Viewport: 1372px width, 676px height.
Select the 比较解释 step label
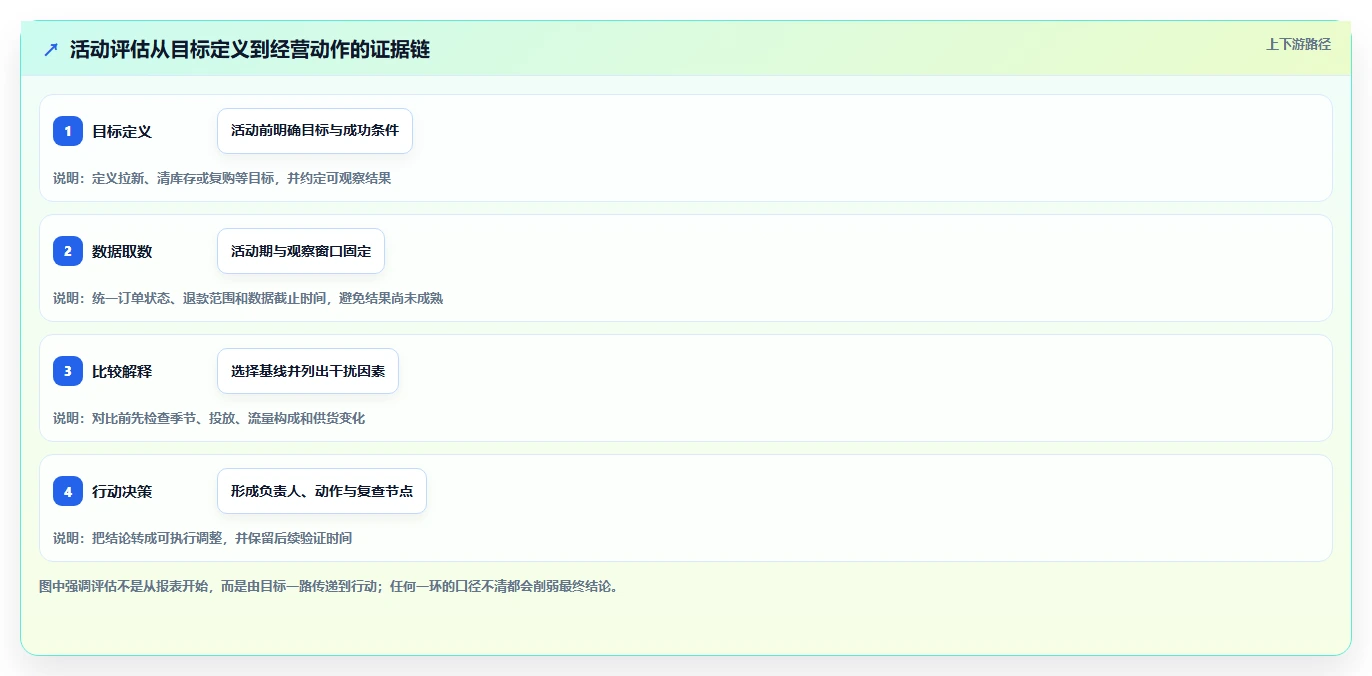[122, 371]
